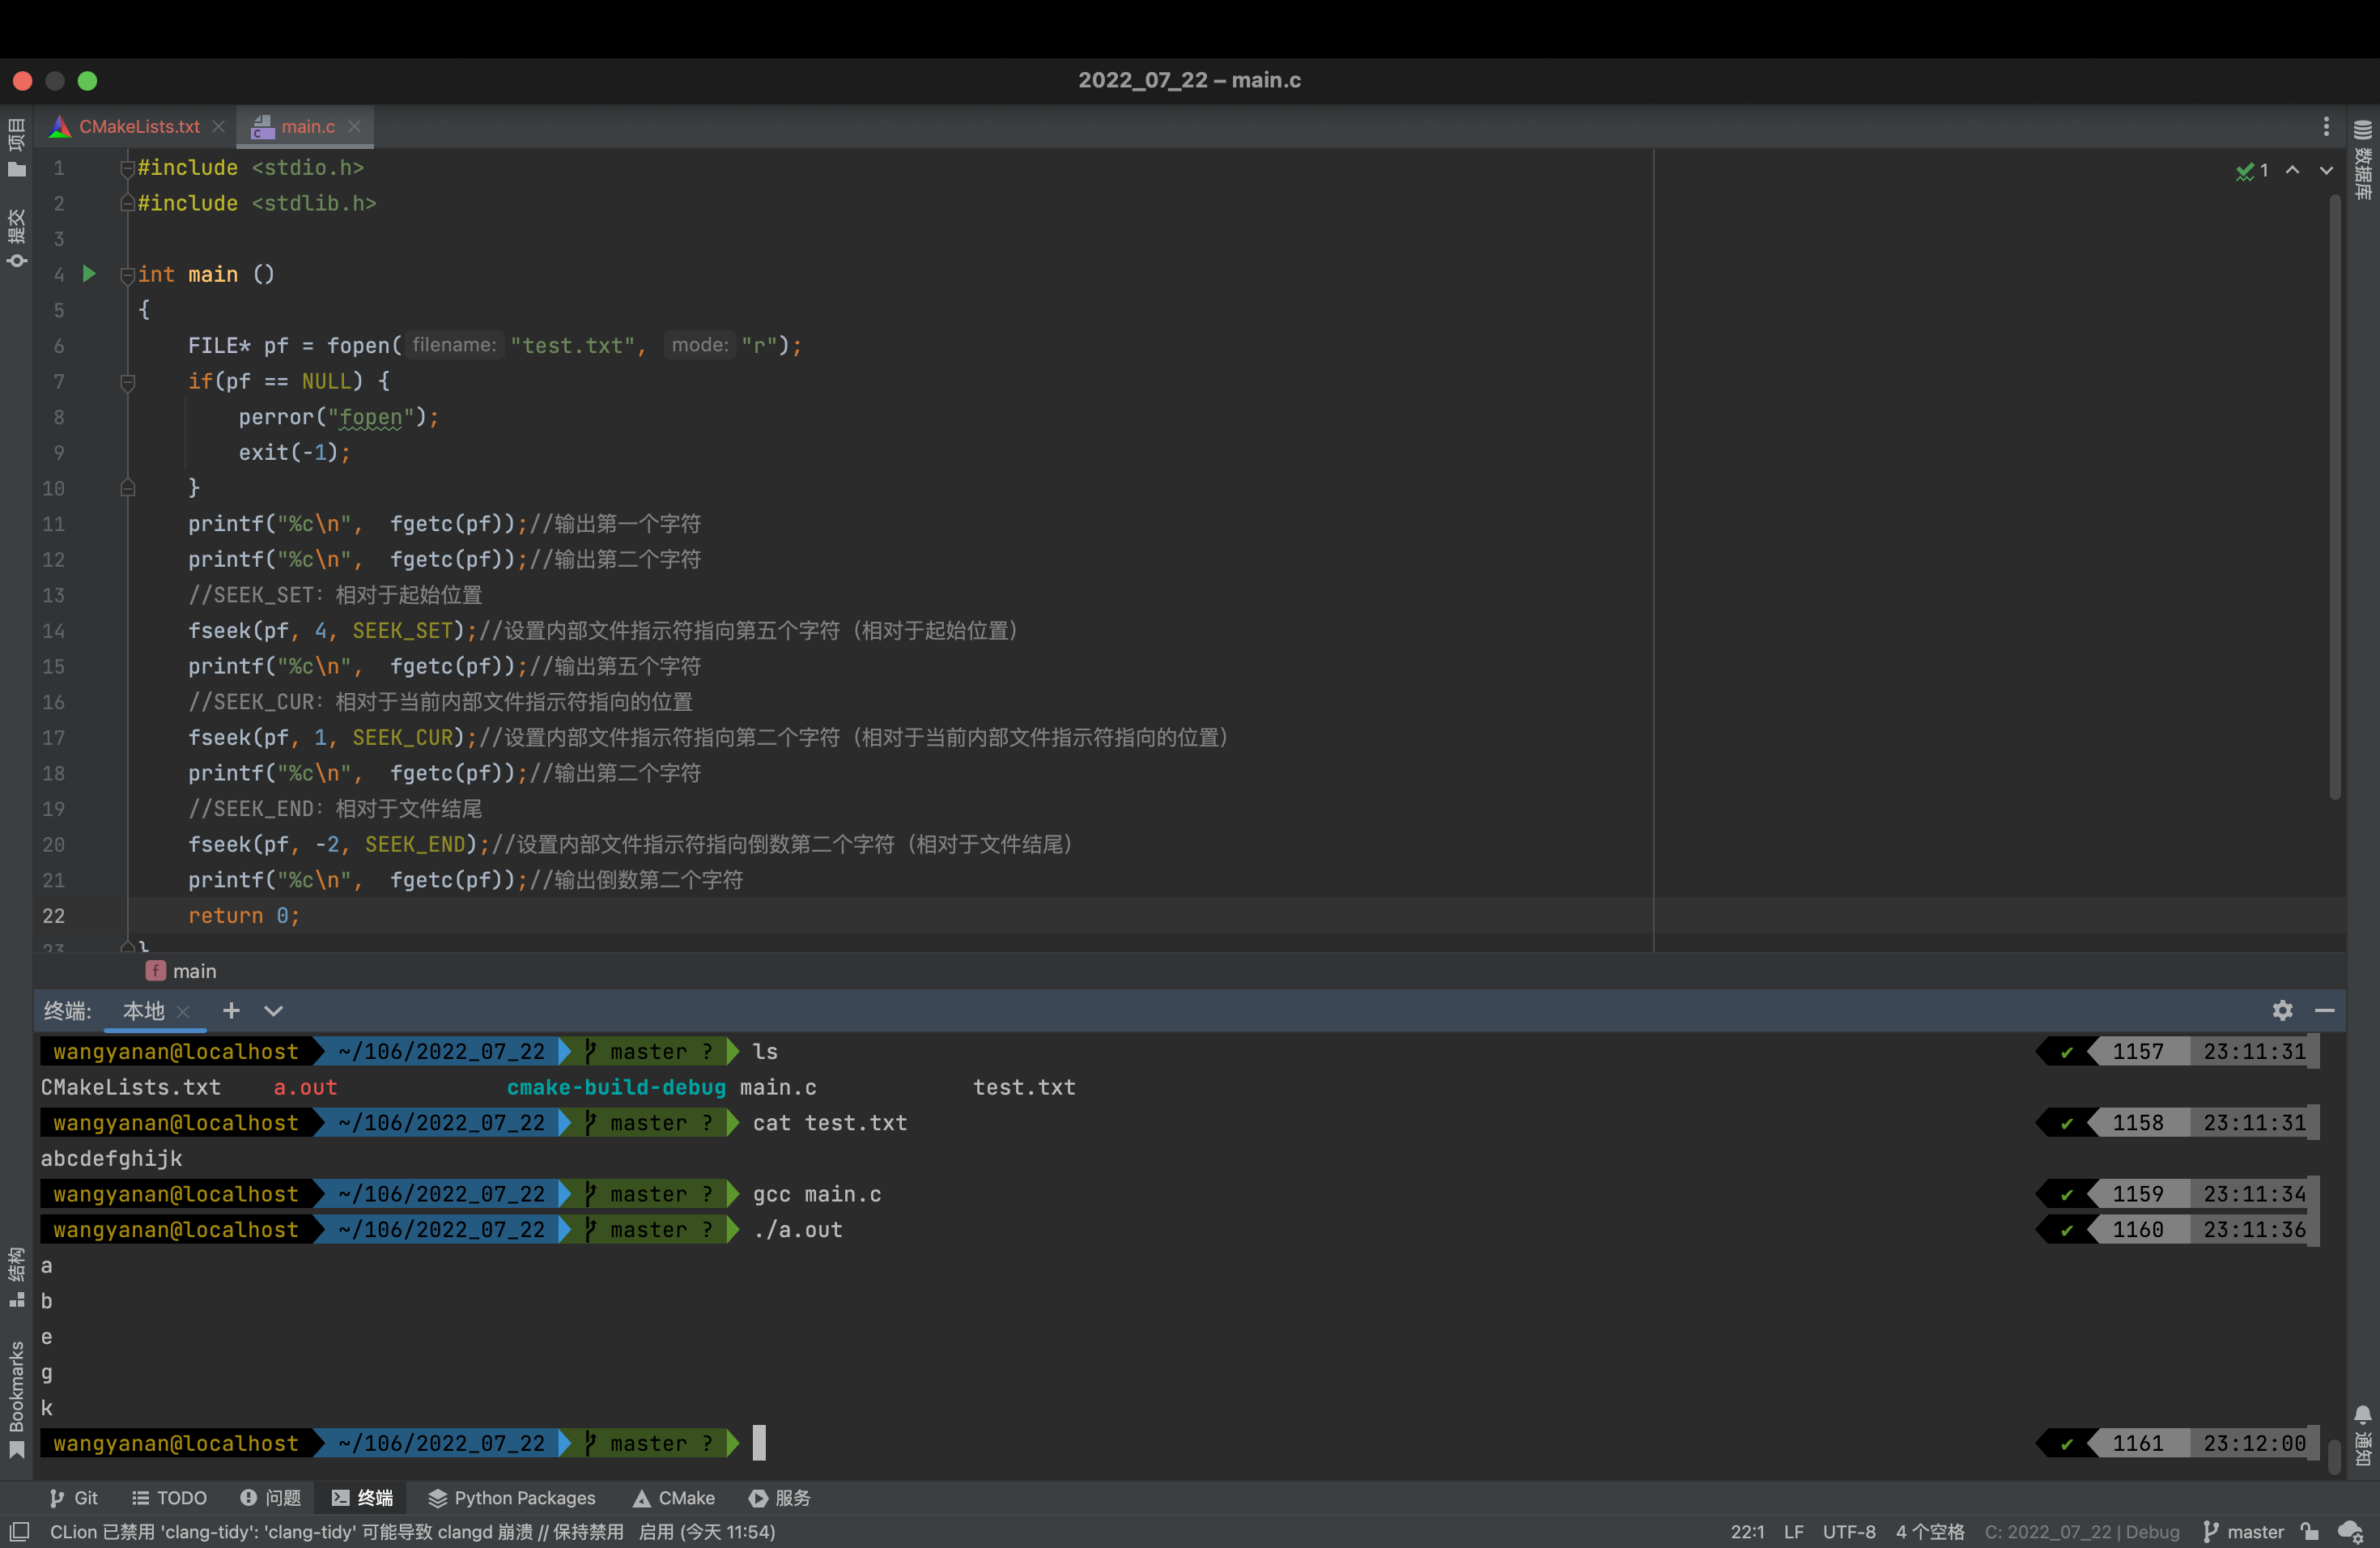Run main with the green gutter arrow
This screenshot has height=1548, width=2380.
pos(89,273)
